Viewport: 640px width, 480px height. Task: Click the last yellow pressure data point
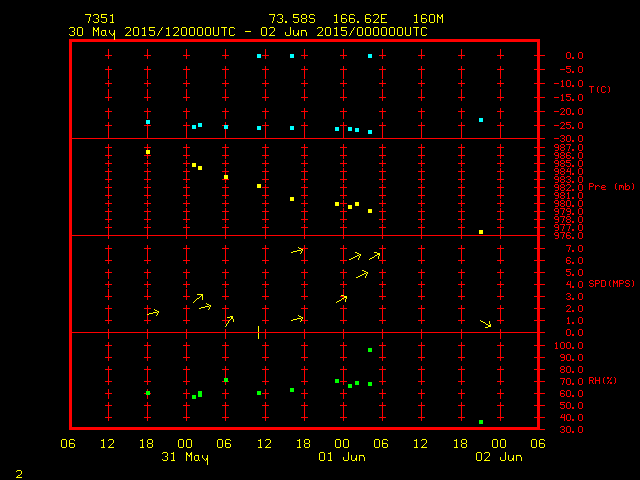[481, 232]
